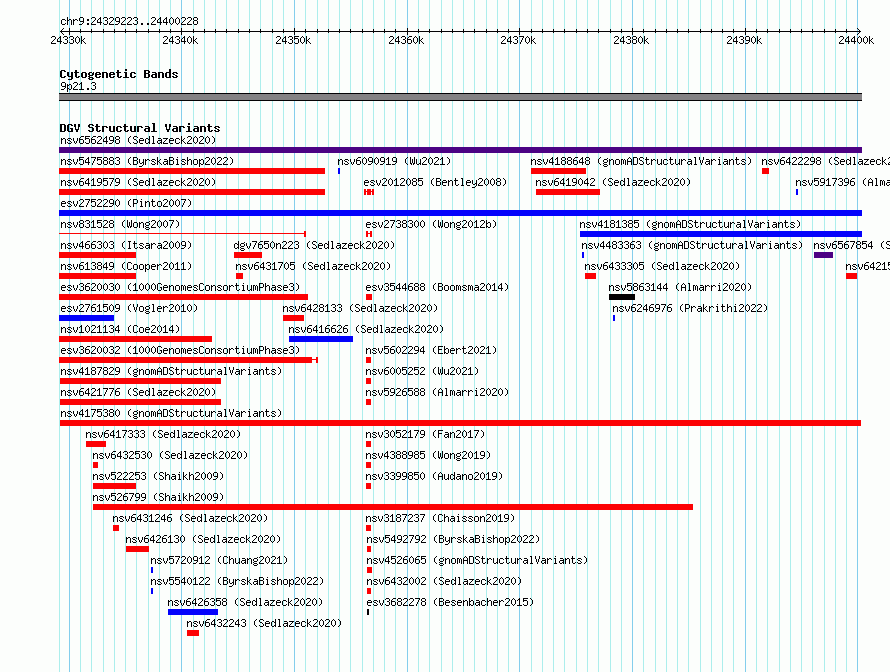The image size is (890, 672).
Task: Select dgv7650n223 (Sedlazeck2020) label
Action: 314,245
